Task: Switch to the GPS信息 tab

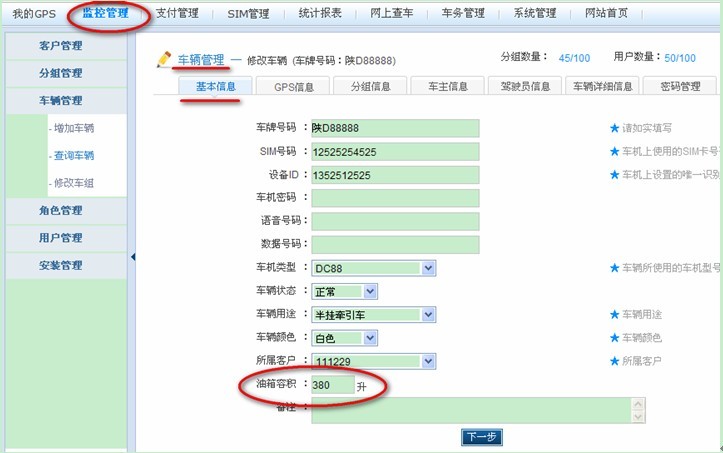Action: [293, 87]
